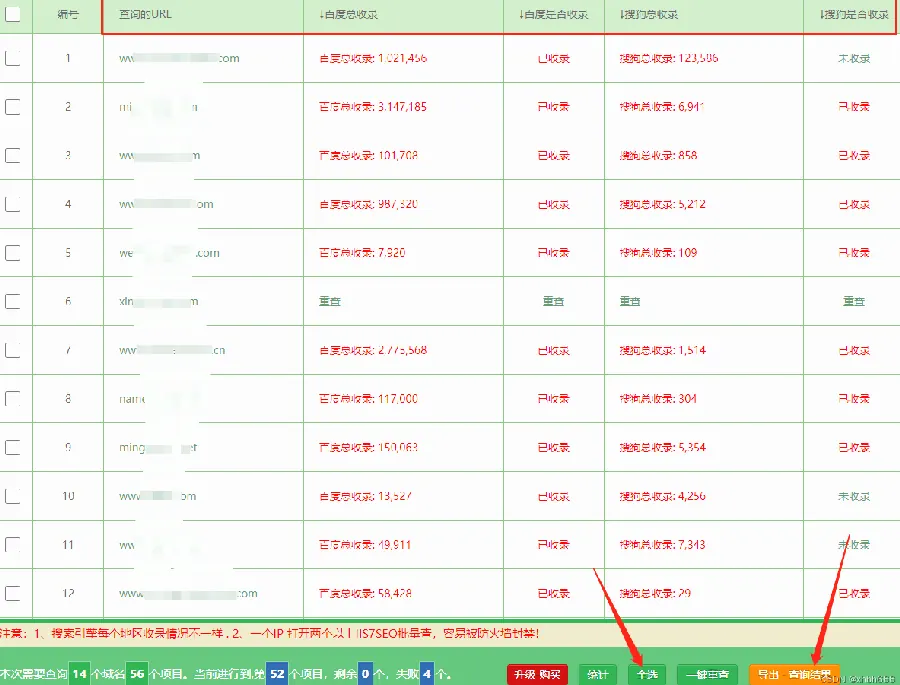
Task: Sort by 搜狗总收录 column header
Action: pyautogui.click(x=649, y=14)
